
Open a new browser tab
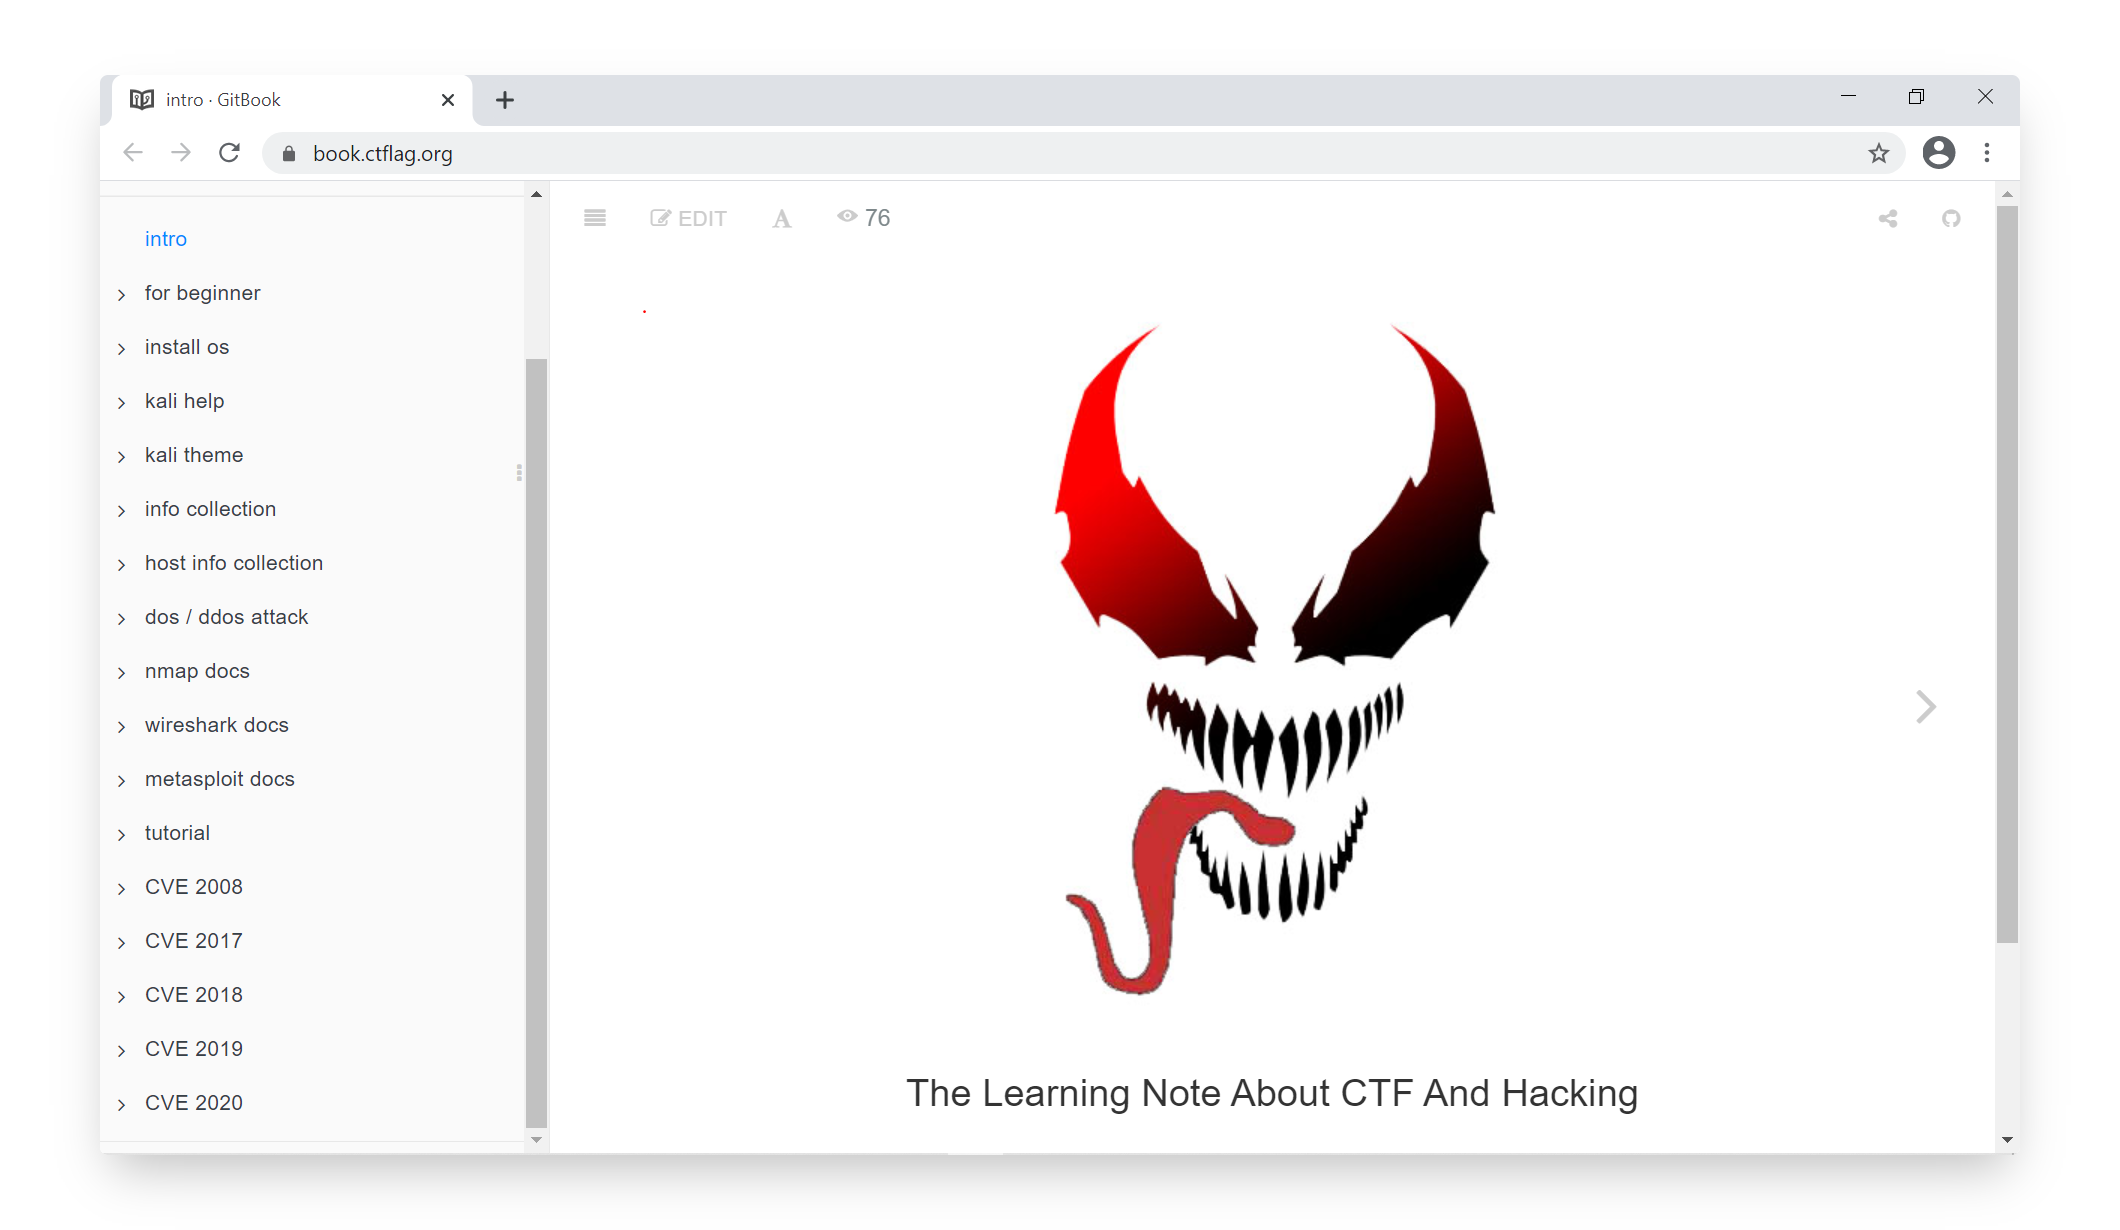coord(505,100)
